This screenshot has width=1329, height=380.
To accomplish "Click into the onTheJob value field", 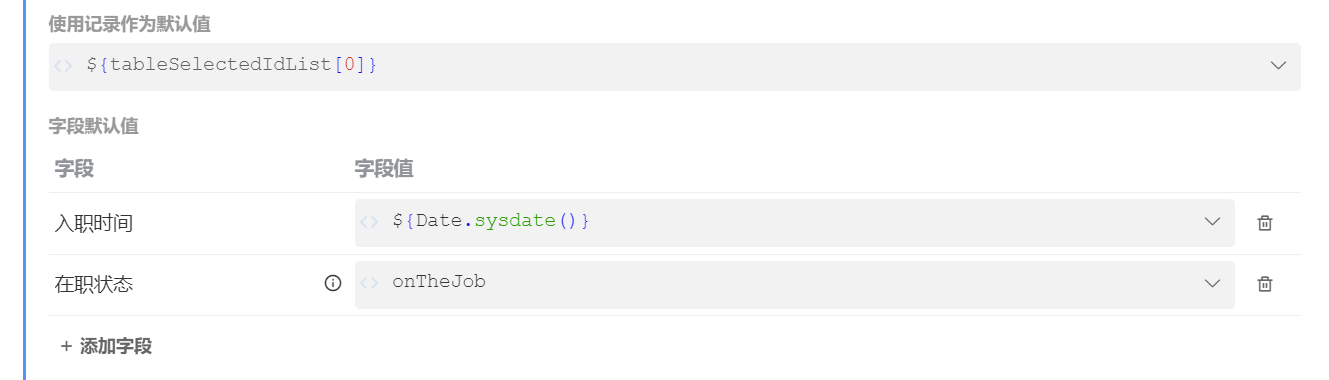I will point(795,284).
